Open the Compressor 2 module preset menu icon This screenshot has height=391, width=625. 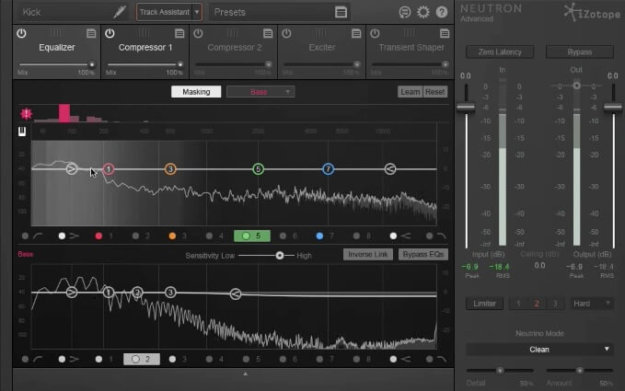[268, 33]
